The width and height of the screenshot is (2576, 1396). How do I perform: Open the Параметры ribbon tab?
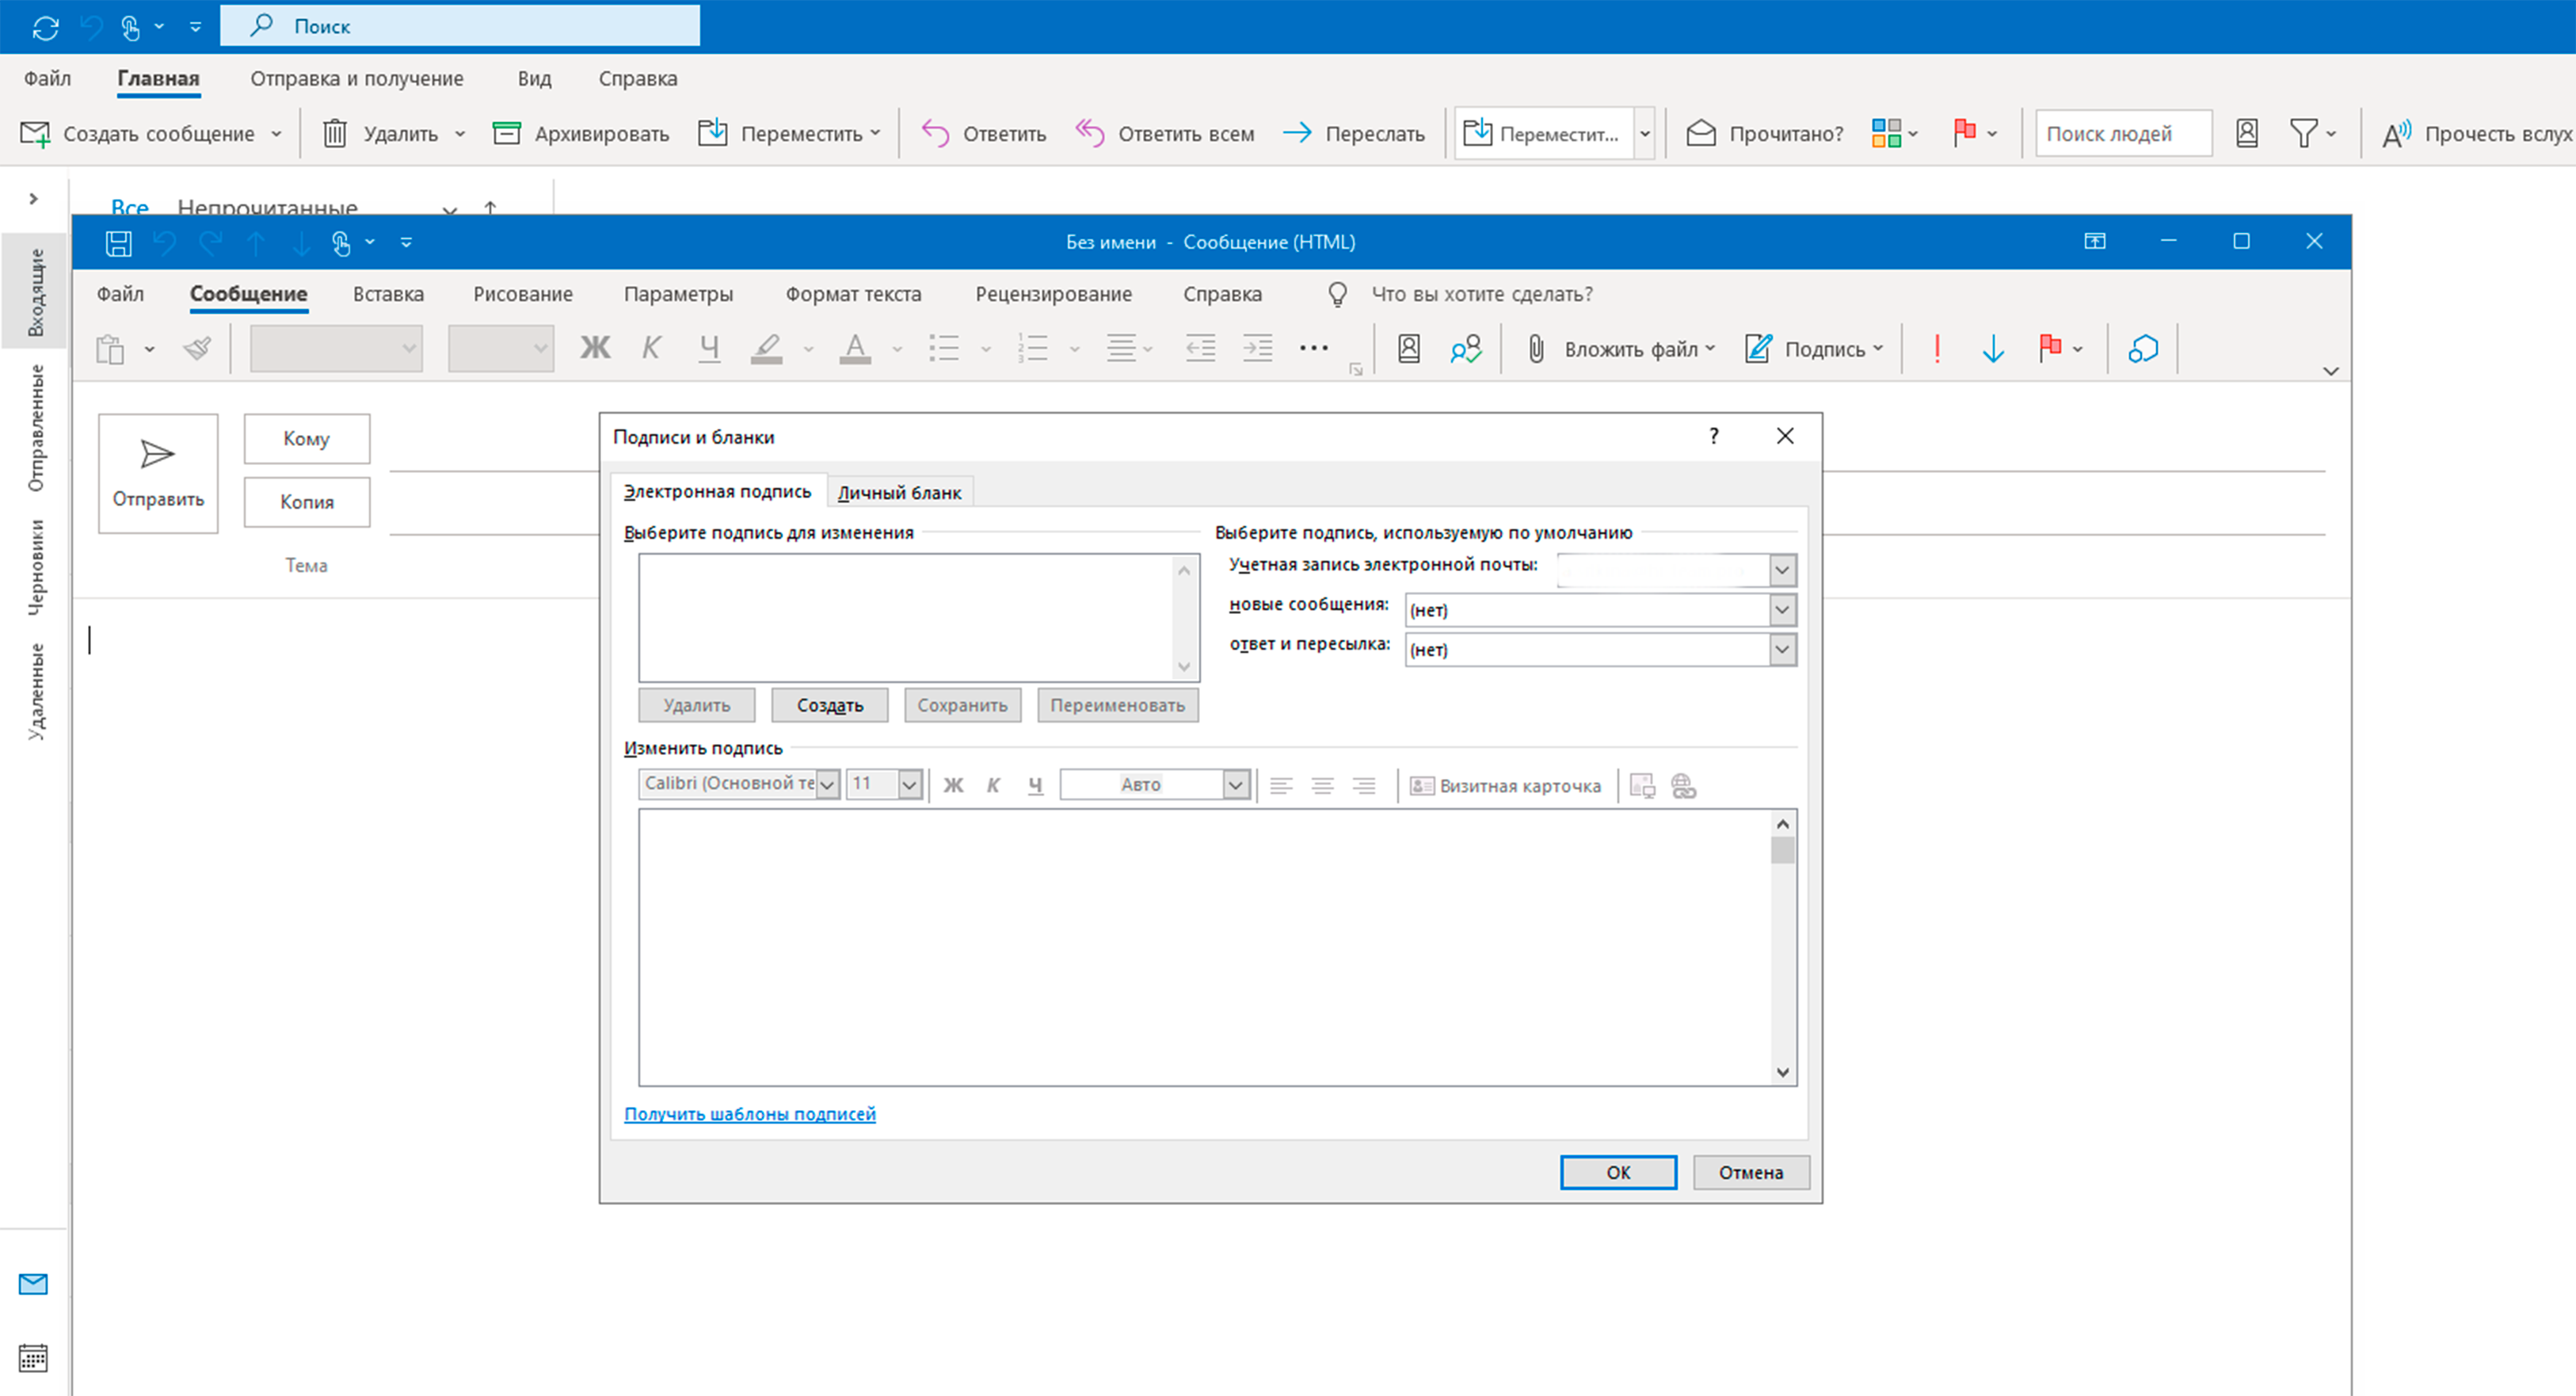coord(678,294)
